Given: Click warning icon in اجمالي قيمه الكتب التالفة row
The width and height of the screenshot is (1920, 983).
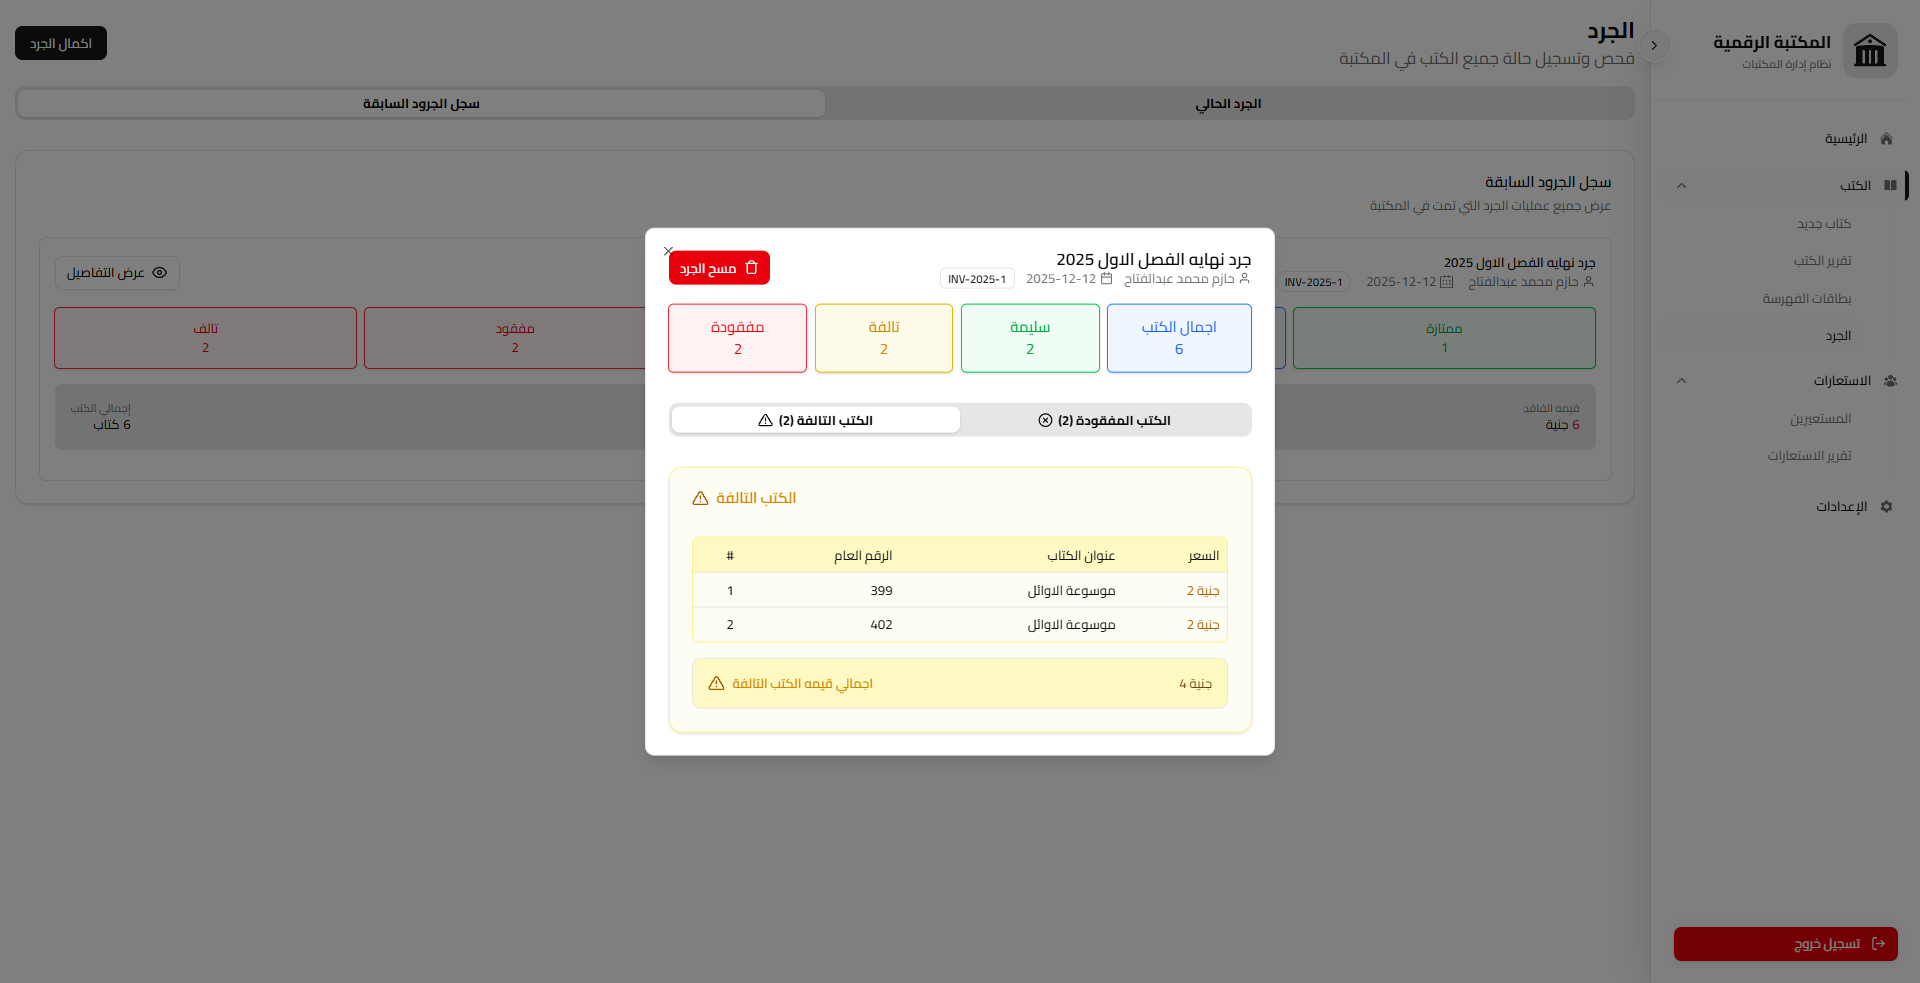Looking at the screenshot, I should click(x=716, y=683).
